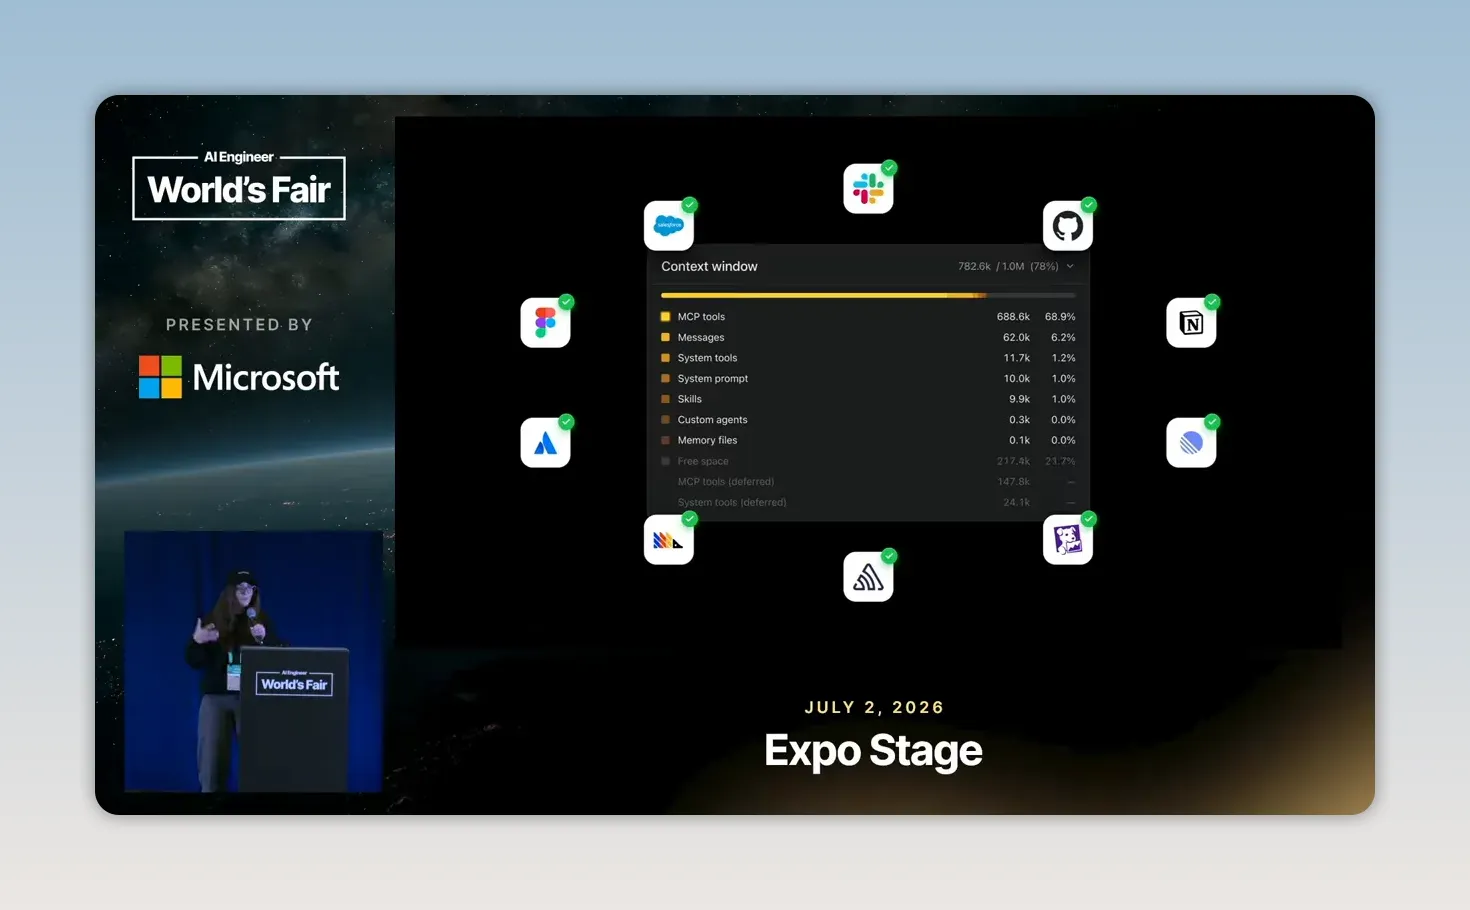This screenshot has width=1470, height=910.
Task: Click the "System prompt" row label
Action: 713,379
